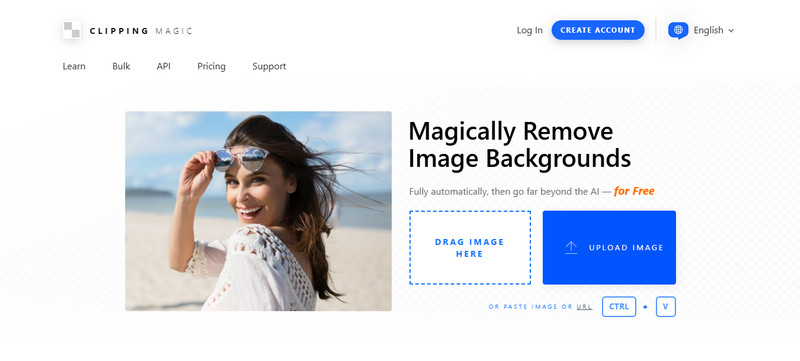The image size is (800, 361).
Task: View the Pricing page
Action: [211, 66]
